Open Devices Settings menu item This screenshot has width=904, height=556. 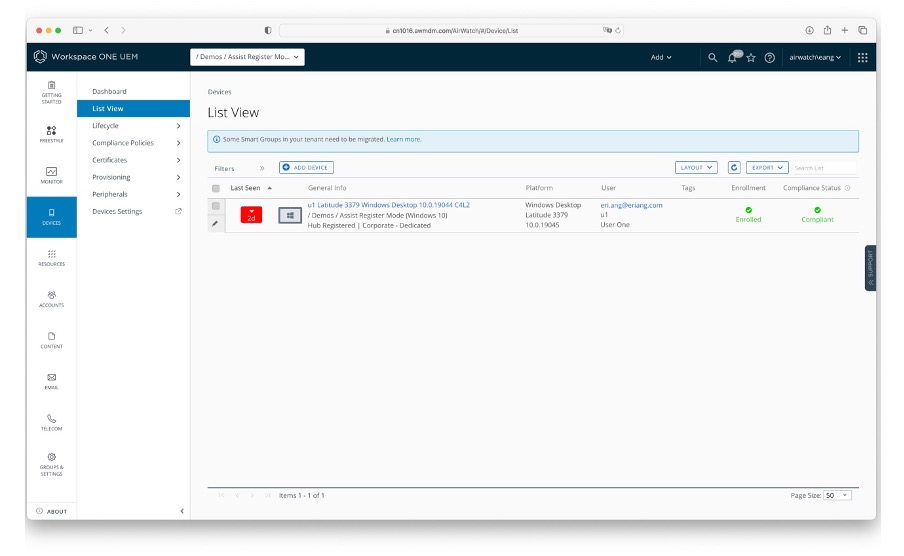117,212
